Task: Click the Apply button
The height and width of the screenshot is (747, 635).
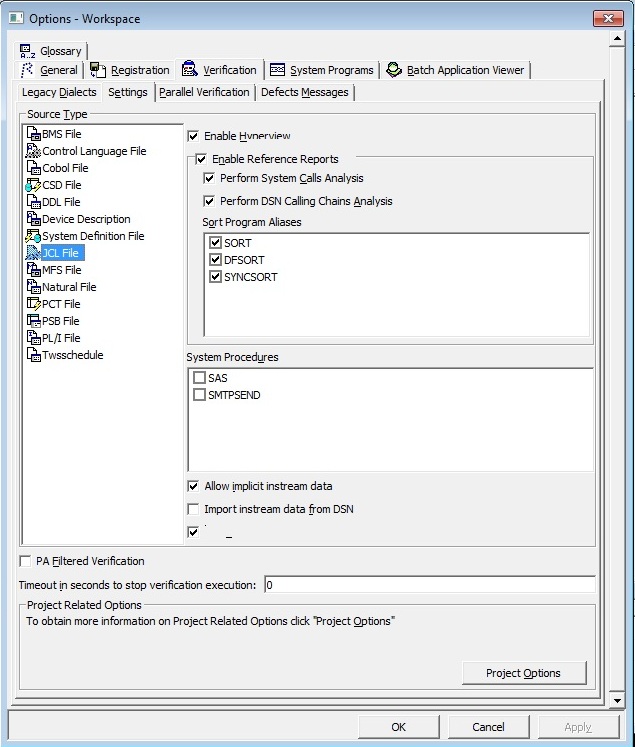Action: 578,727
